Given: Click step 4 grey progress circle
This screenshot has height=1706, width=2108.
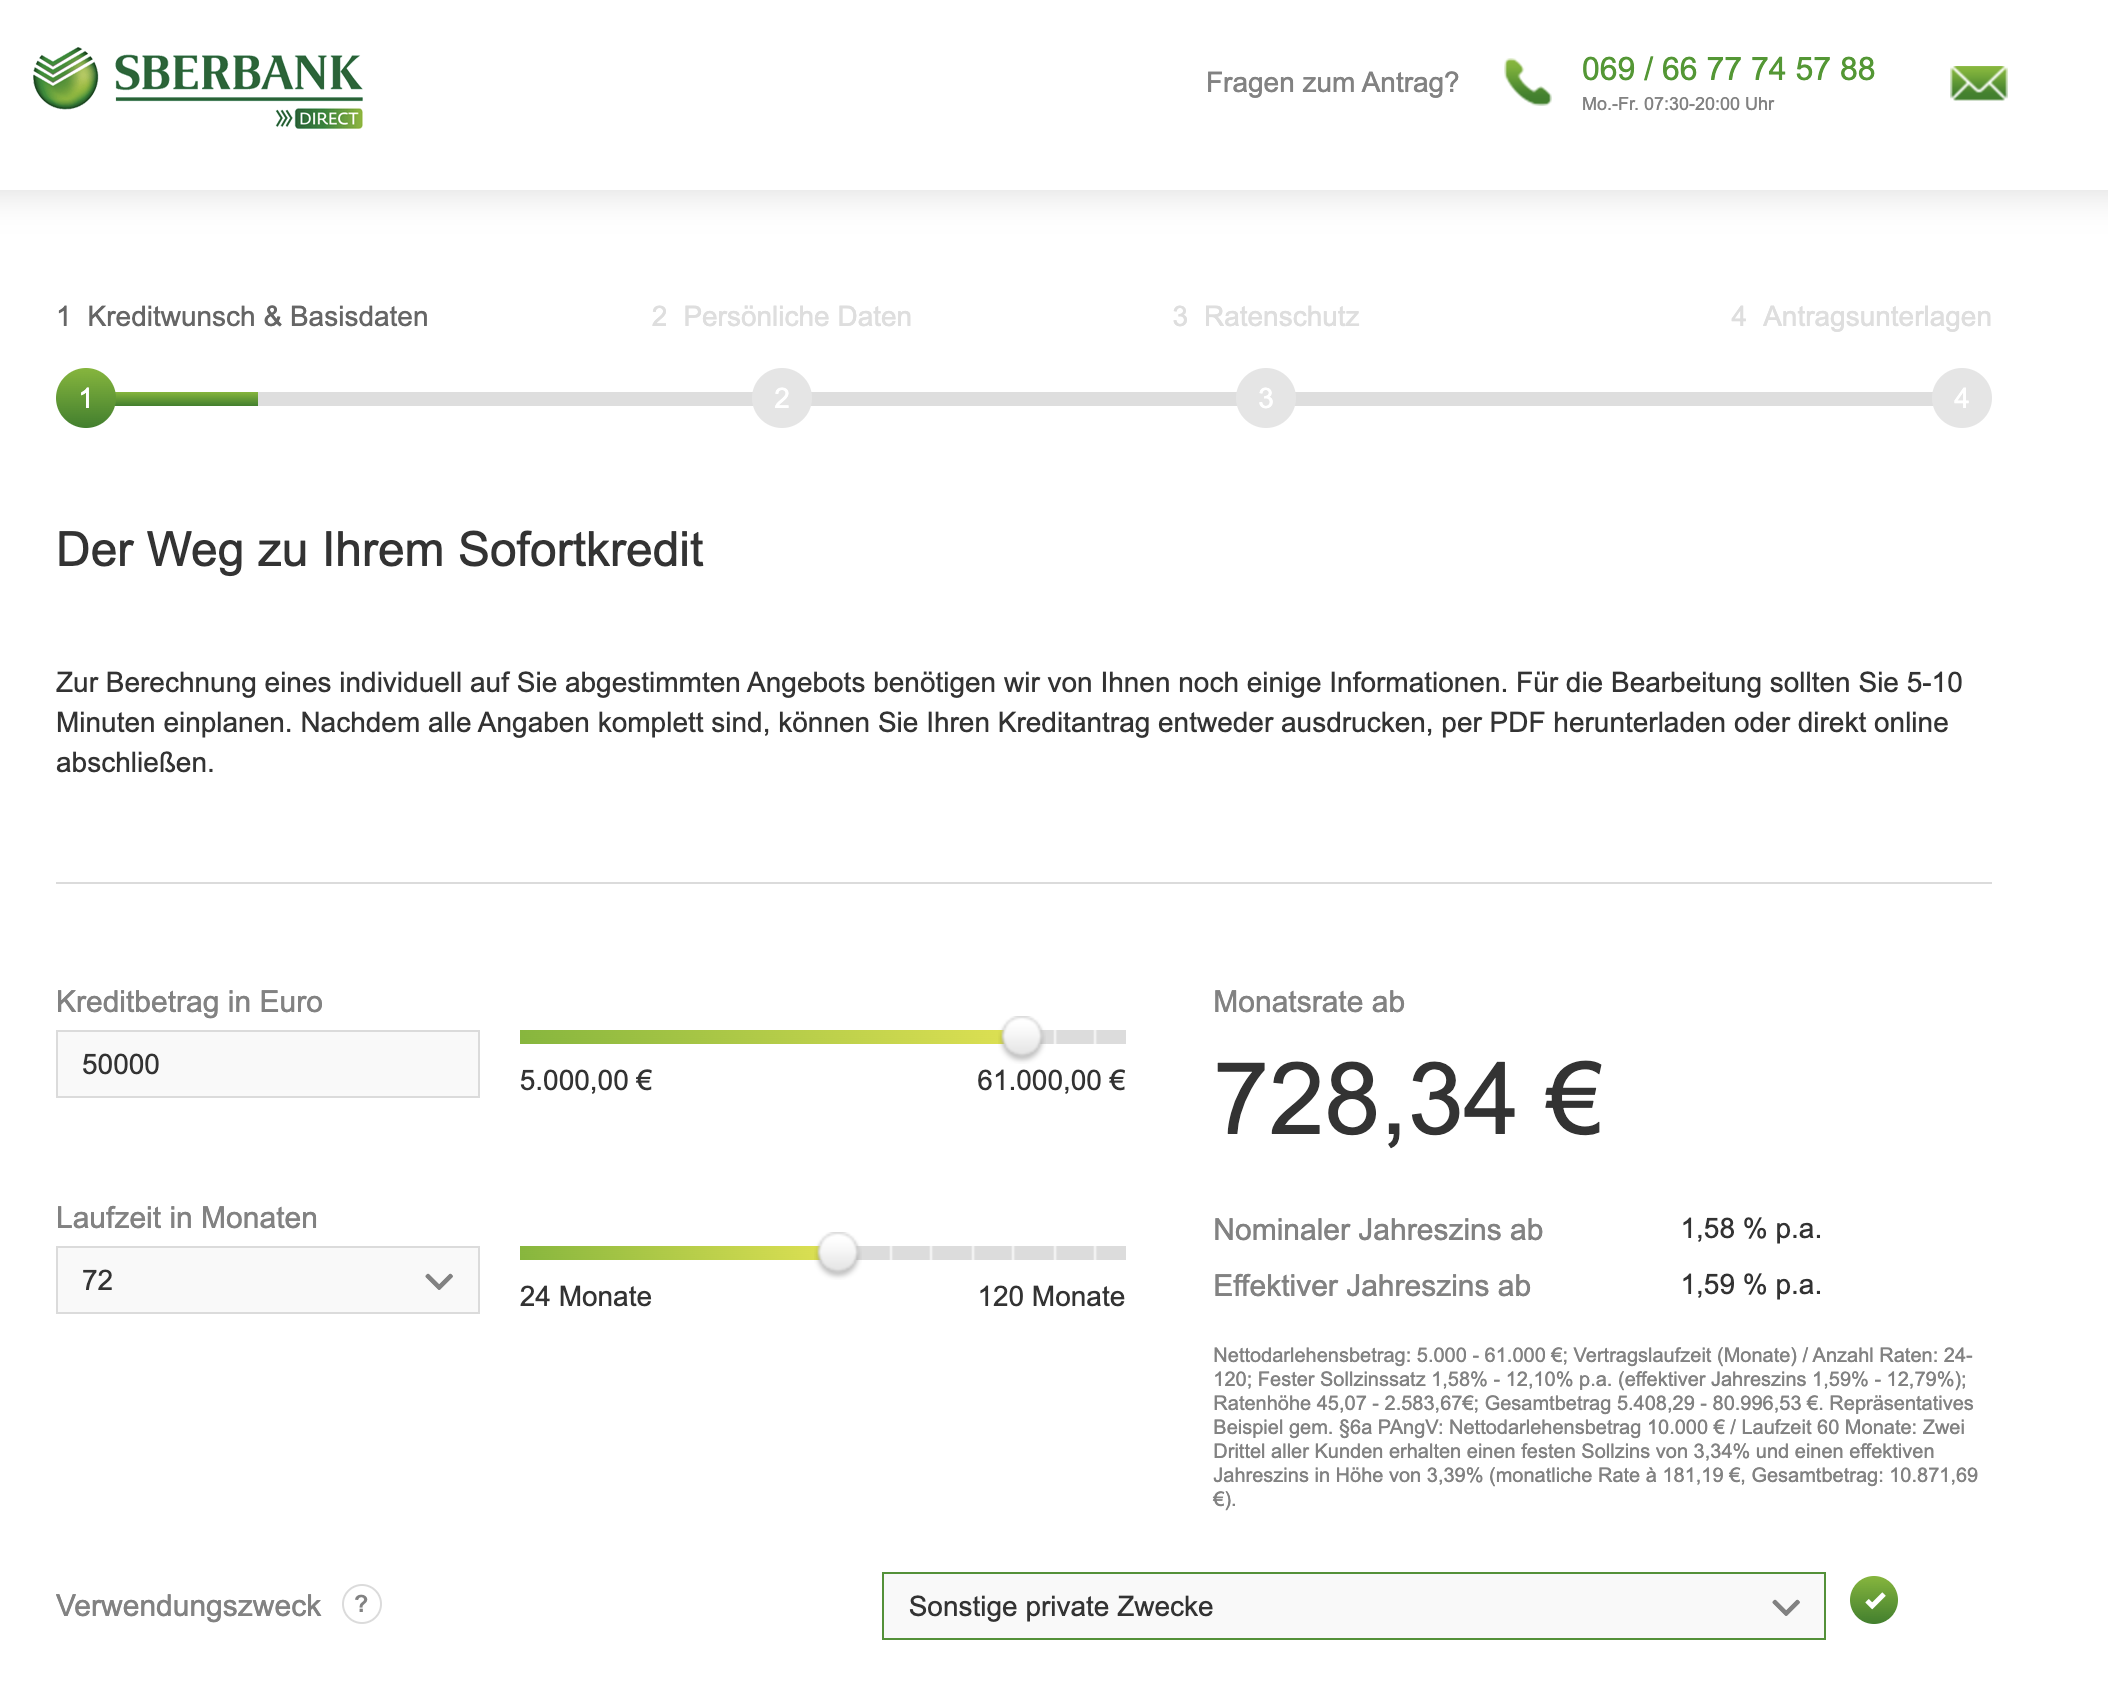Looking at the screenshot, I should point(1962,398).
